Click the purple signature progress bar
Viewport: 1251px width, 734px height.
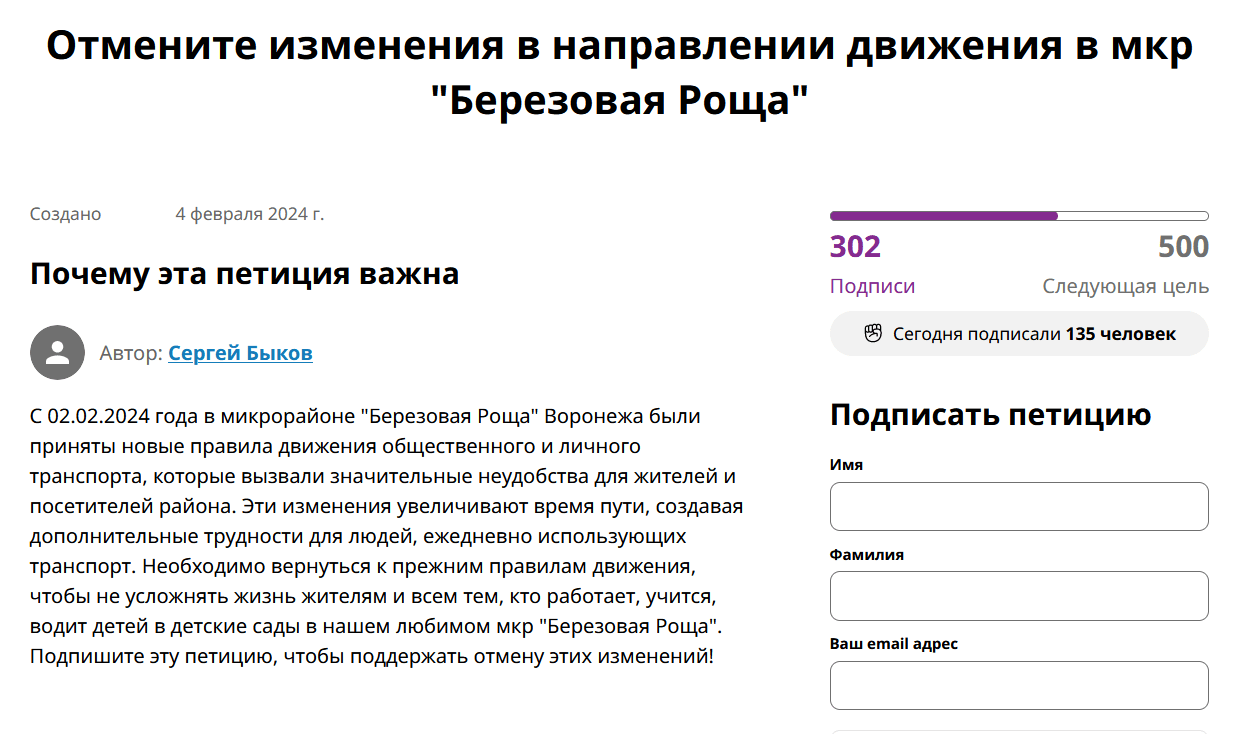(1018, 216)
